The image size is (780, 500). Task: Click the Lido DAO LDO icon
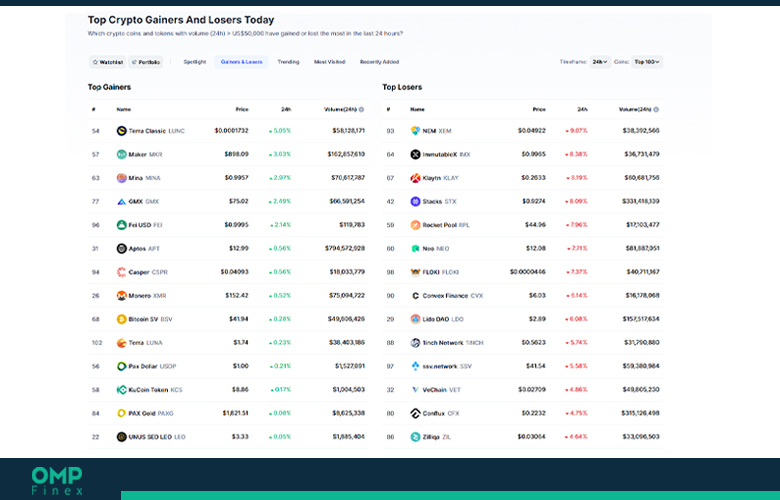tap(415, 319)
